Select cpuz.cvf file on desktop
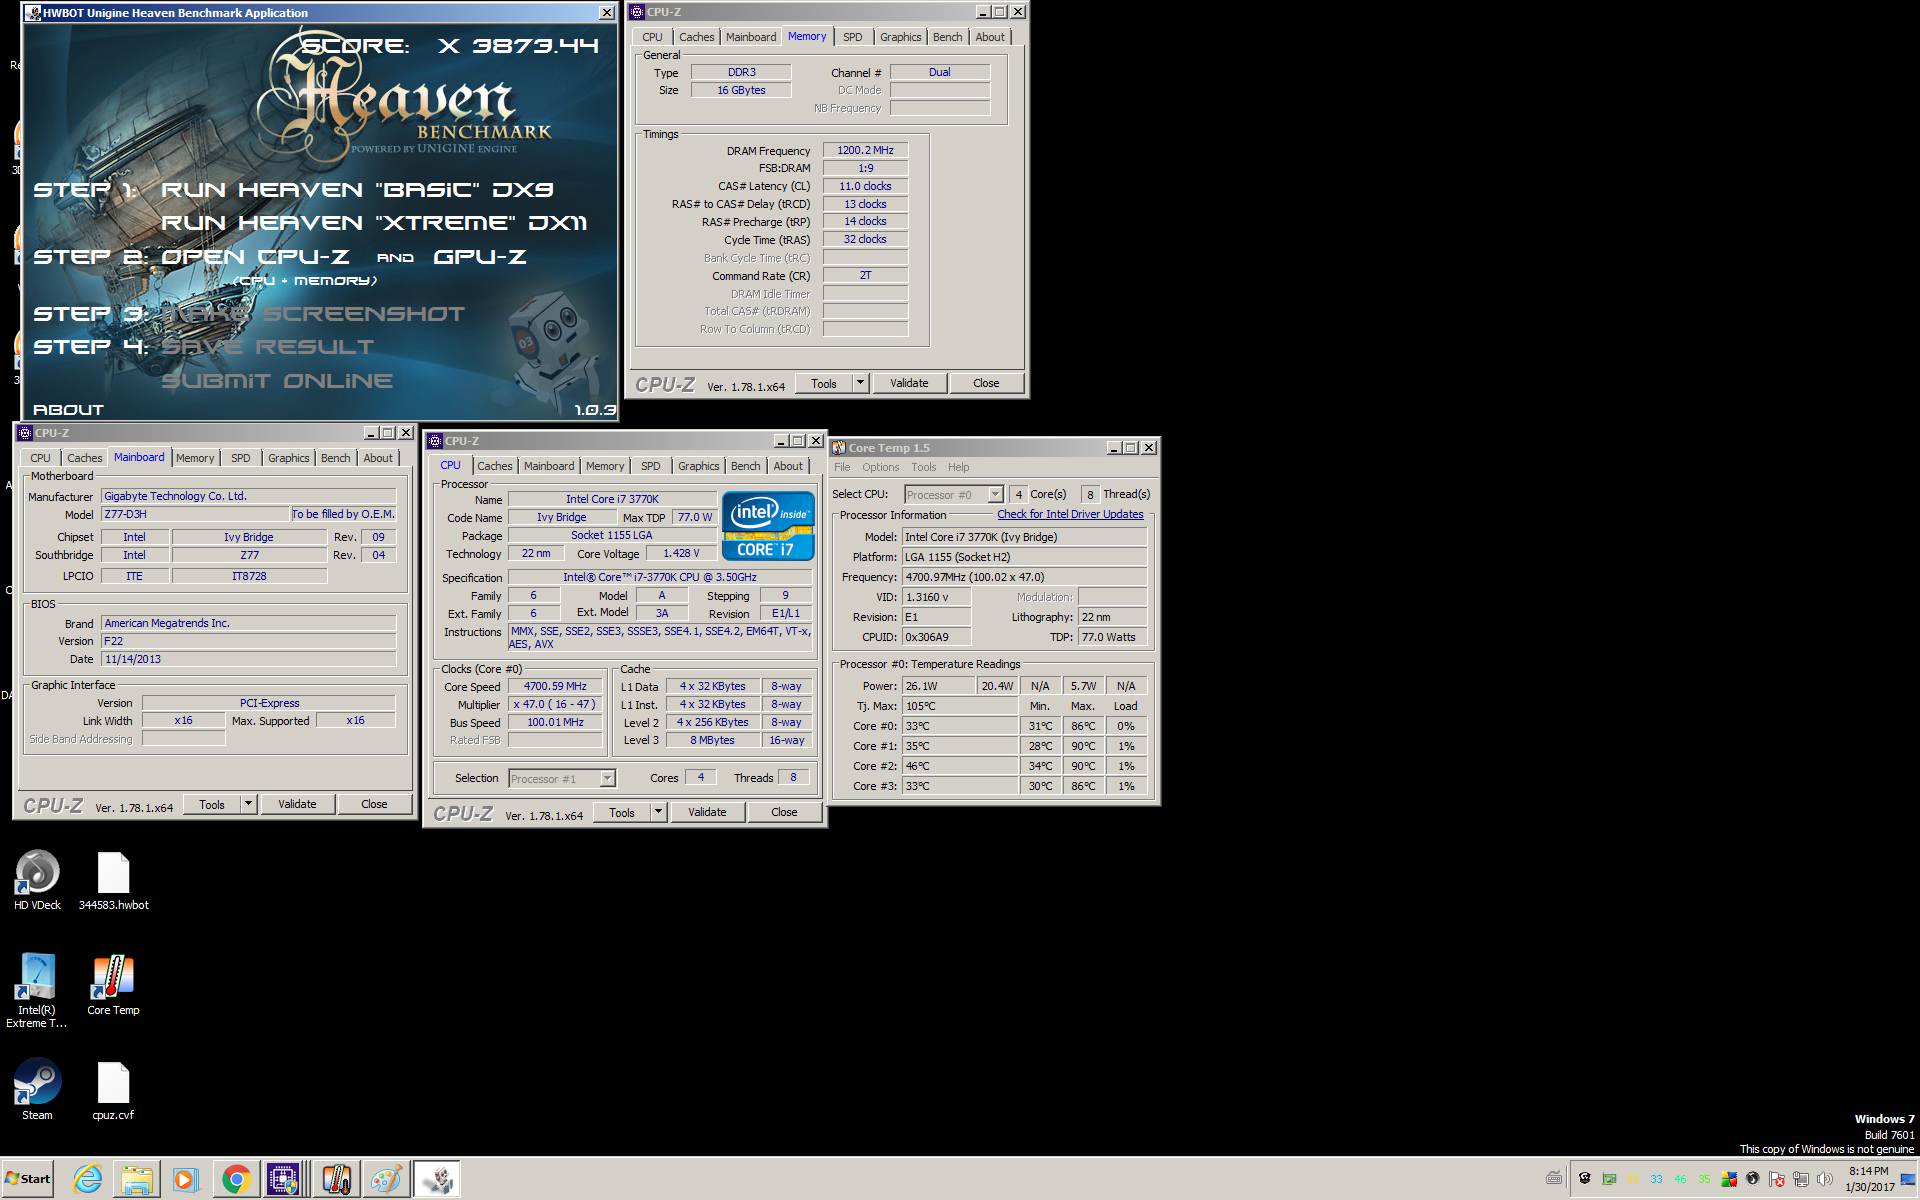The width and height of the screenshot is (1920, 1200). coord(113,1090)
